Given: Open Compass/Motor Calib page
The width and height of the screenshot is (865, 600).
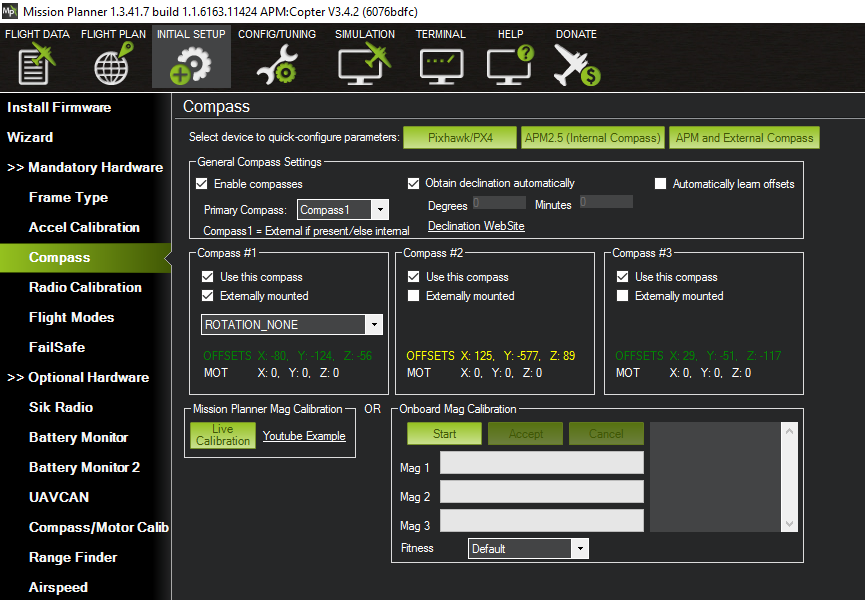Looking at the screenshot, I should (x=99, y=527).
